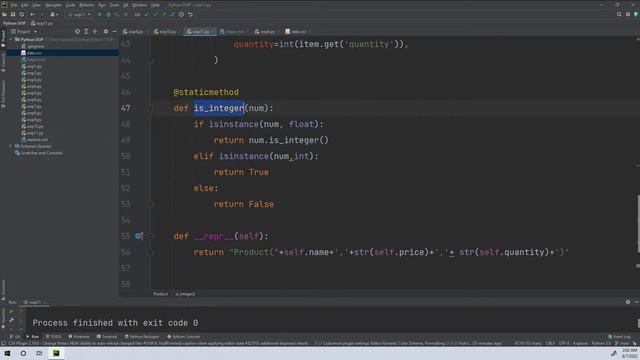Navigate forward with the right arrow icon
The height and width of the screenshot is (360, 640).
[41, 14]
